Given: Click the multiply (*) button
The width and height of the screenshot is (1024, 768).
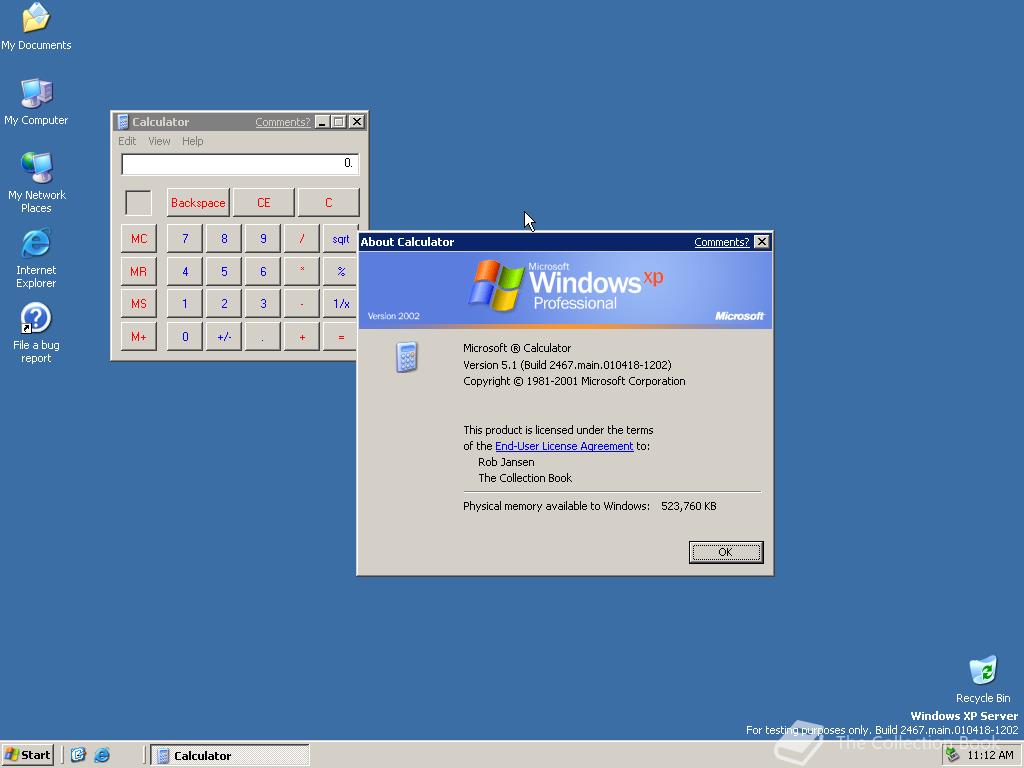Looking at the screenshot, I should tap(302, 271).
